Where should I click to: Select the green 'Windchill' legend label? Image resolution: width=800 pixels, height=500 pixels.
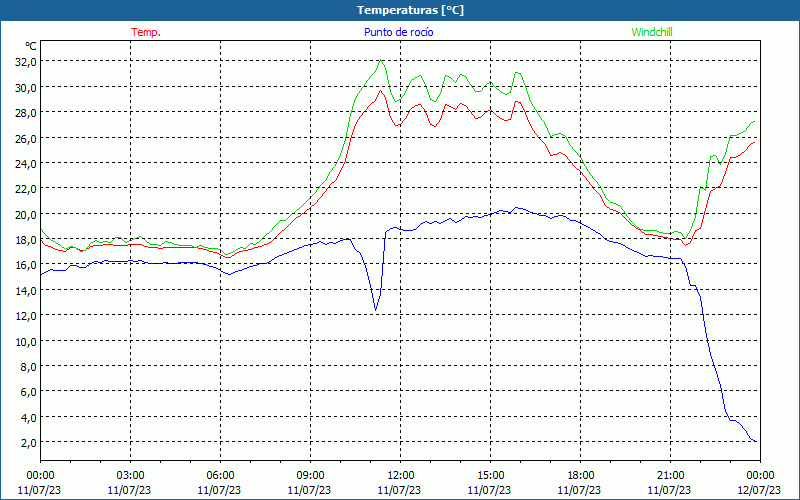click(652, 32)
